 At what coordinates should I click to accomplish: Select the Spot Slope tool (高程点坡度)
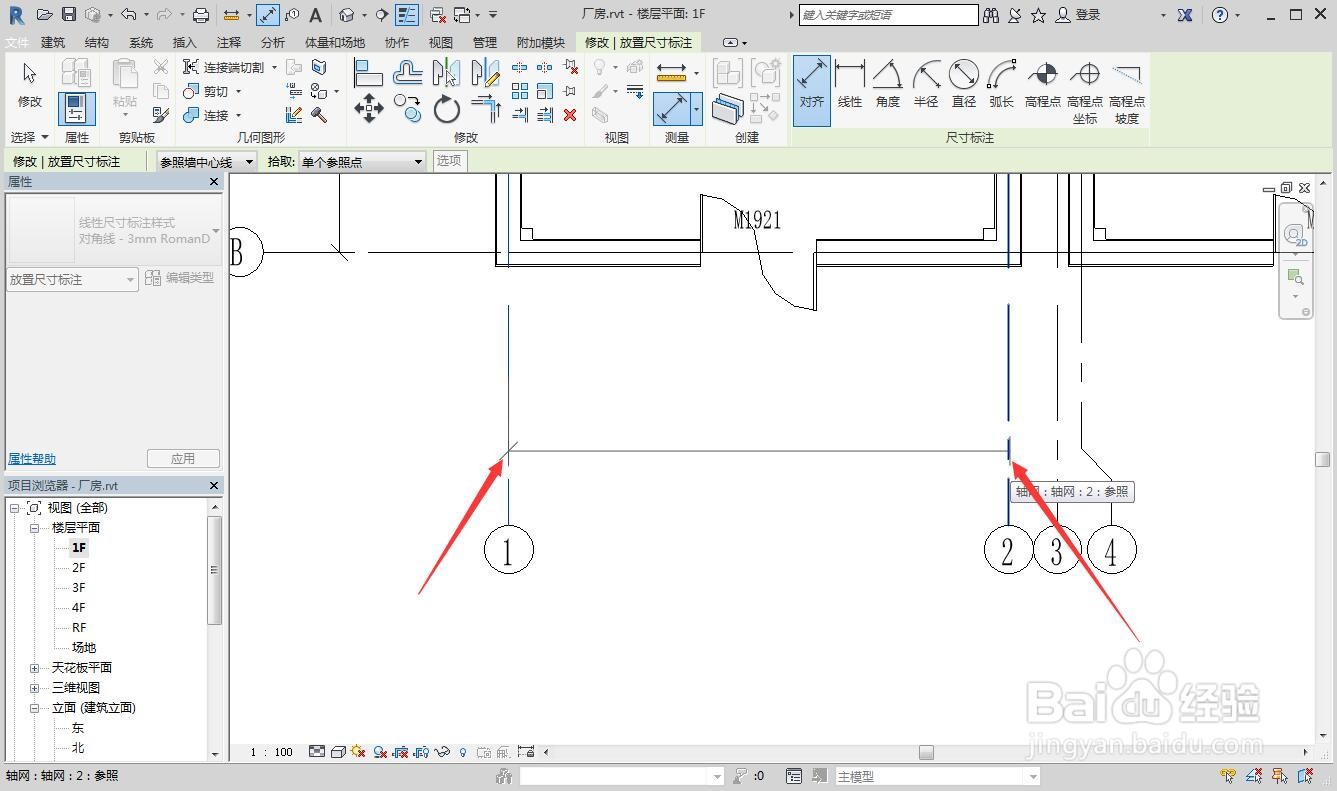point(1127,92)
